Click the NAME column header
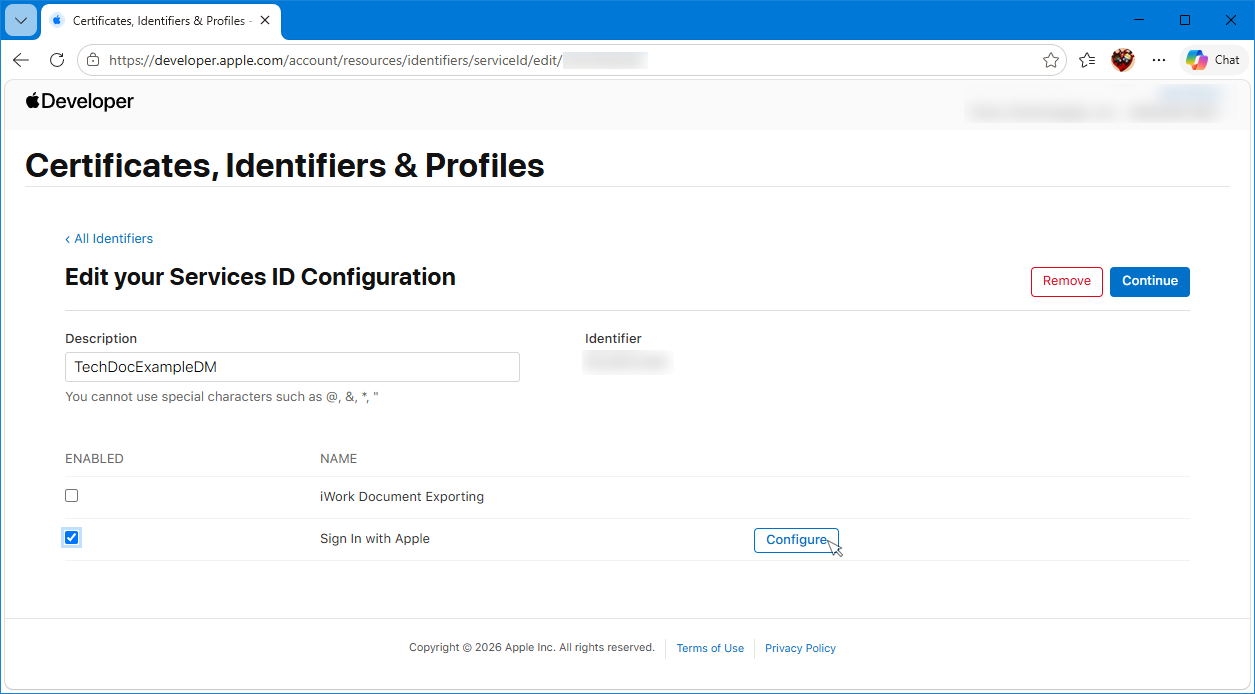Viewport: 1255px width, 694px height. tap(338, 459)
